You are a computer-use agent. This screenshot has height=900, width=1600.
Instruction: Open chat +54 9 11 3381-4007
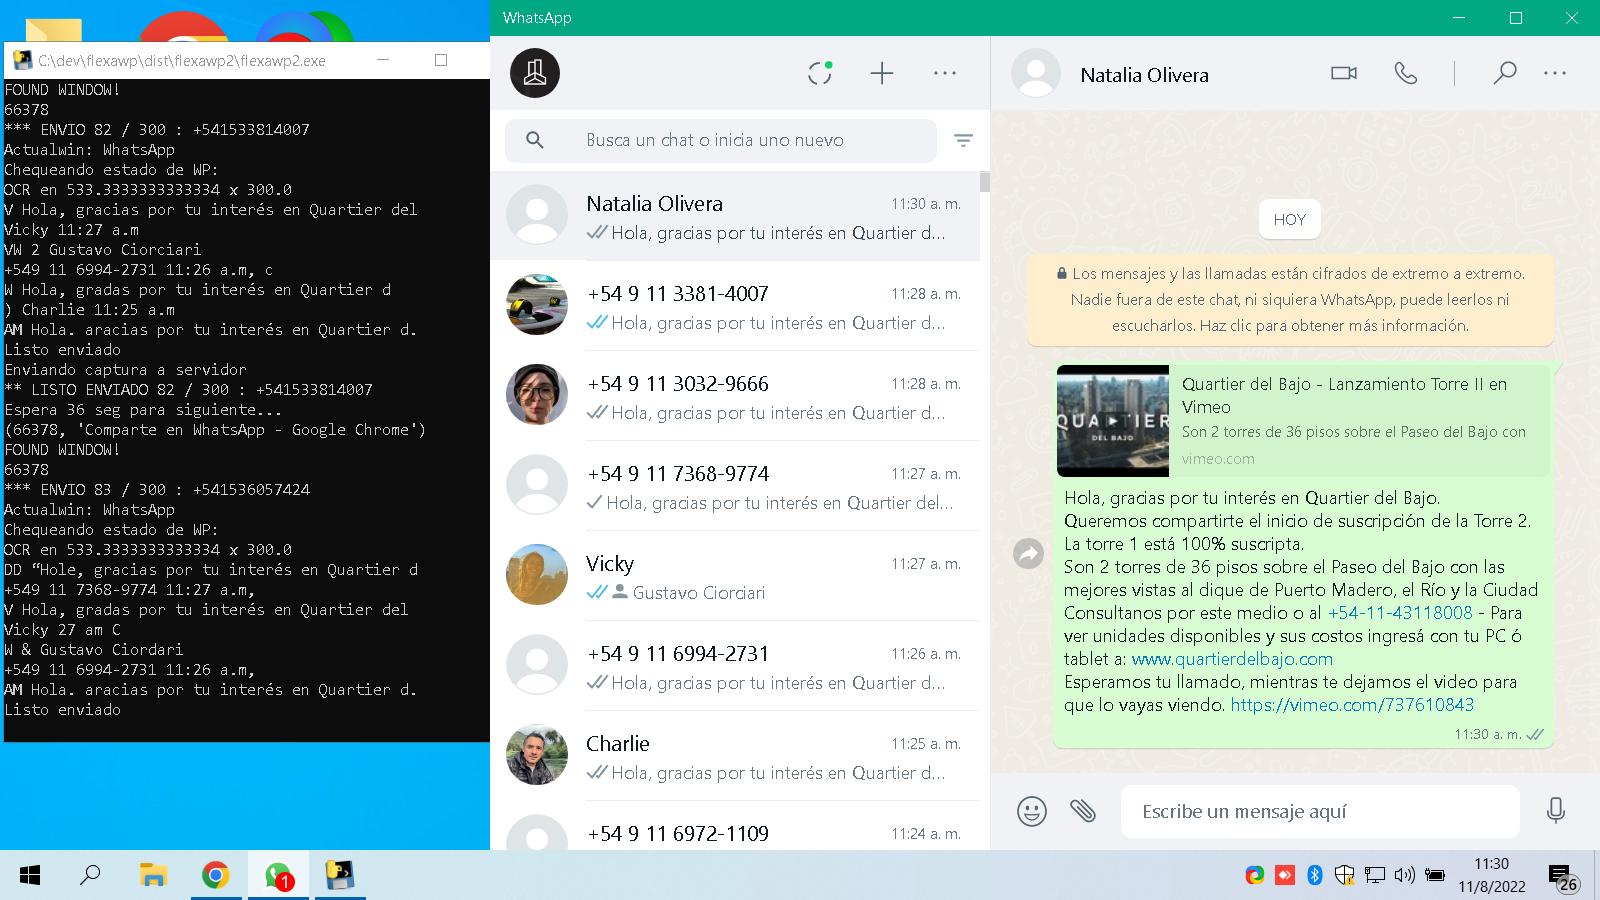[x=735, y=306]
